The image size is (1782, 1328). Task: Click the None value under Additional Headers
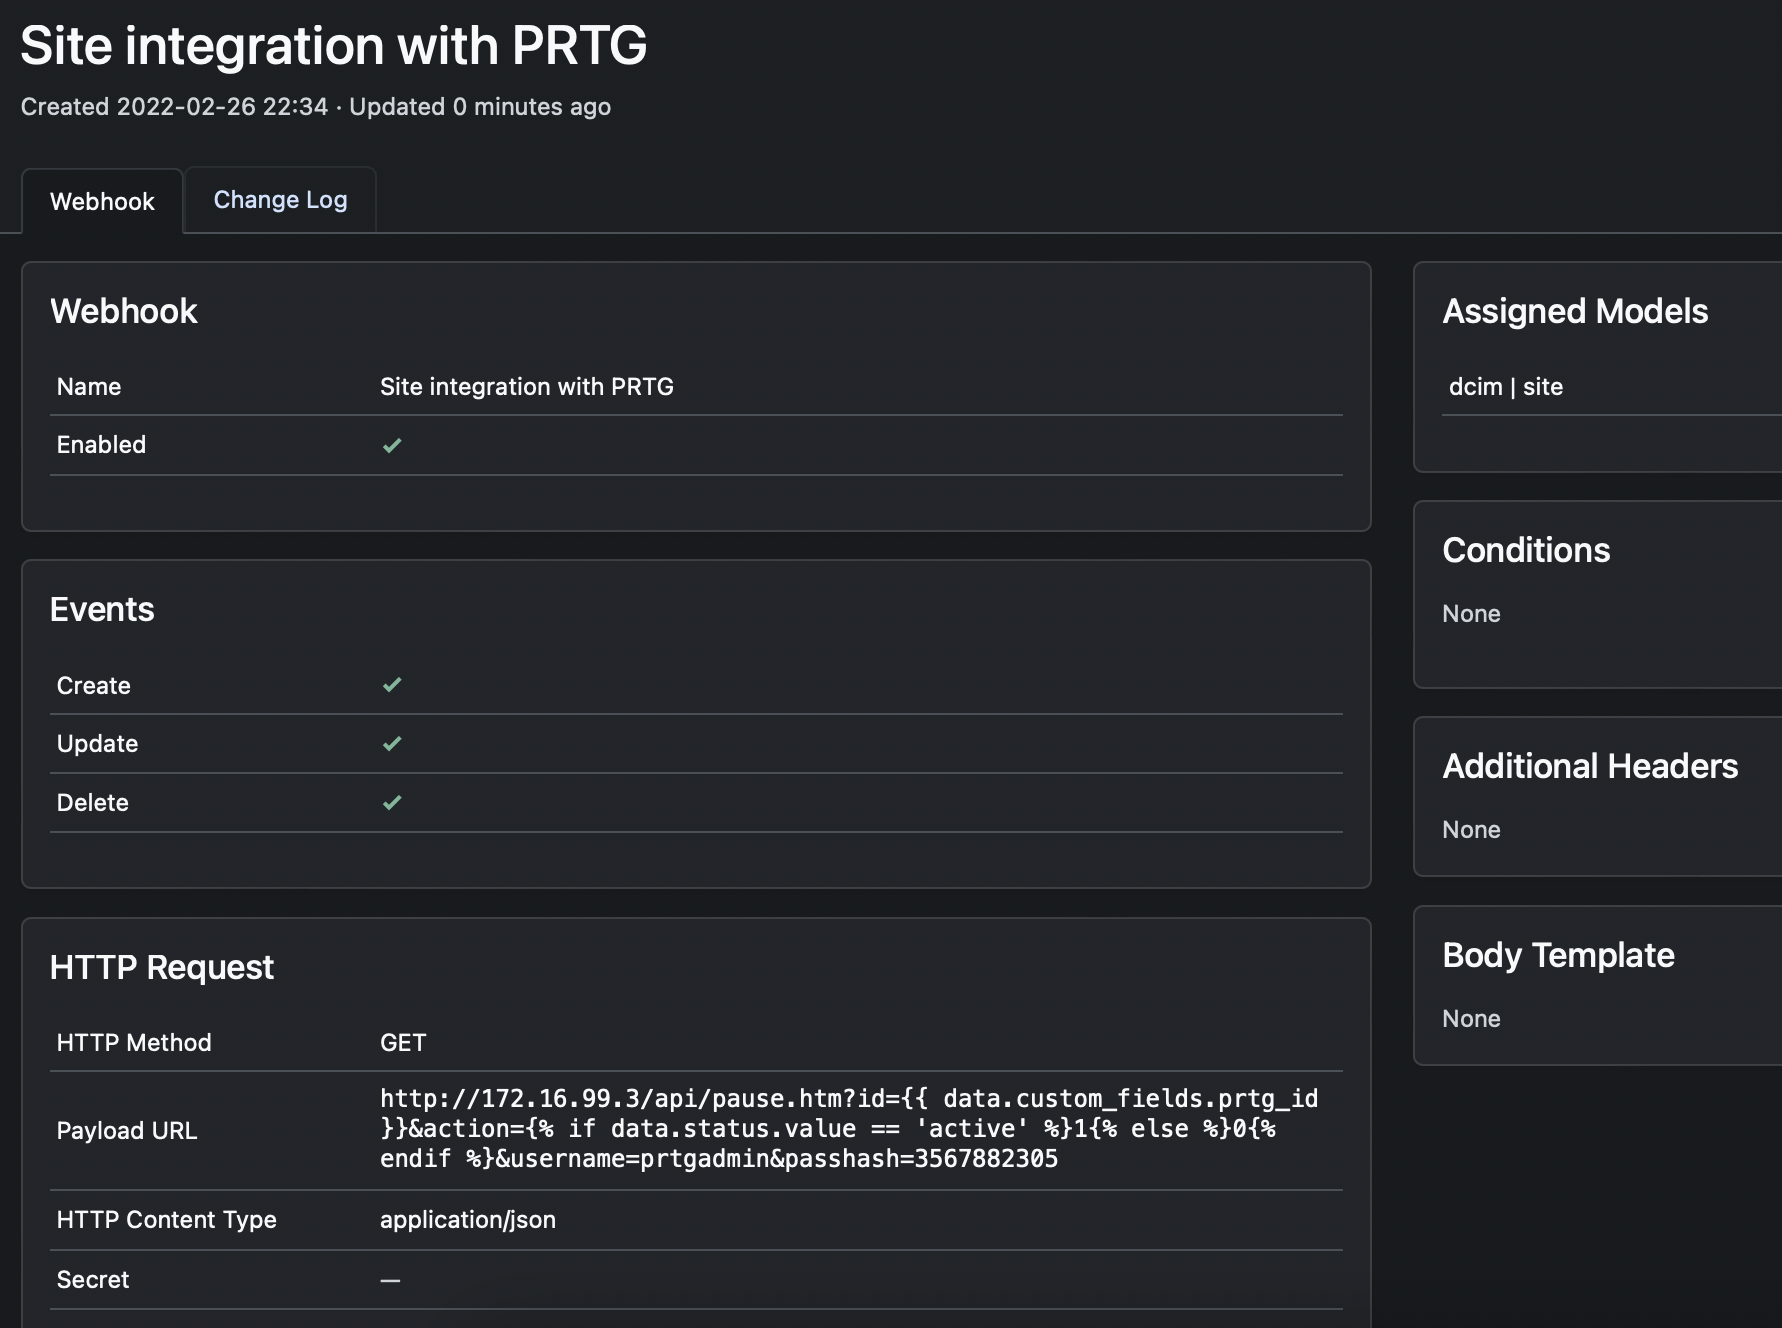pos(1471,830)
